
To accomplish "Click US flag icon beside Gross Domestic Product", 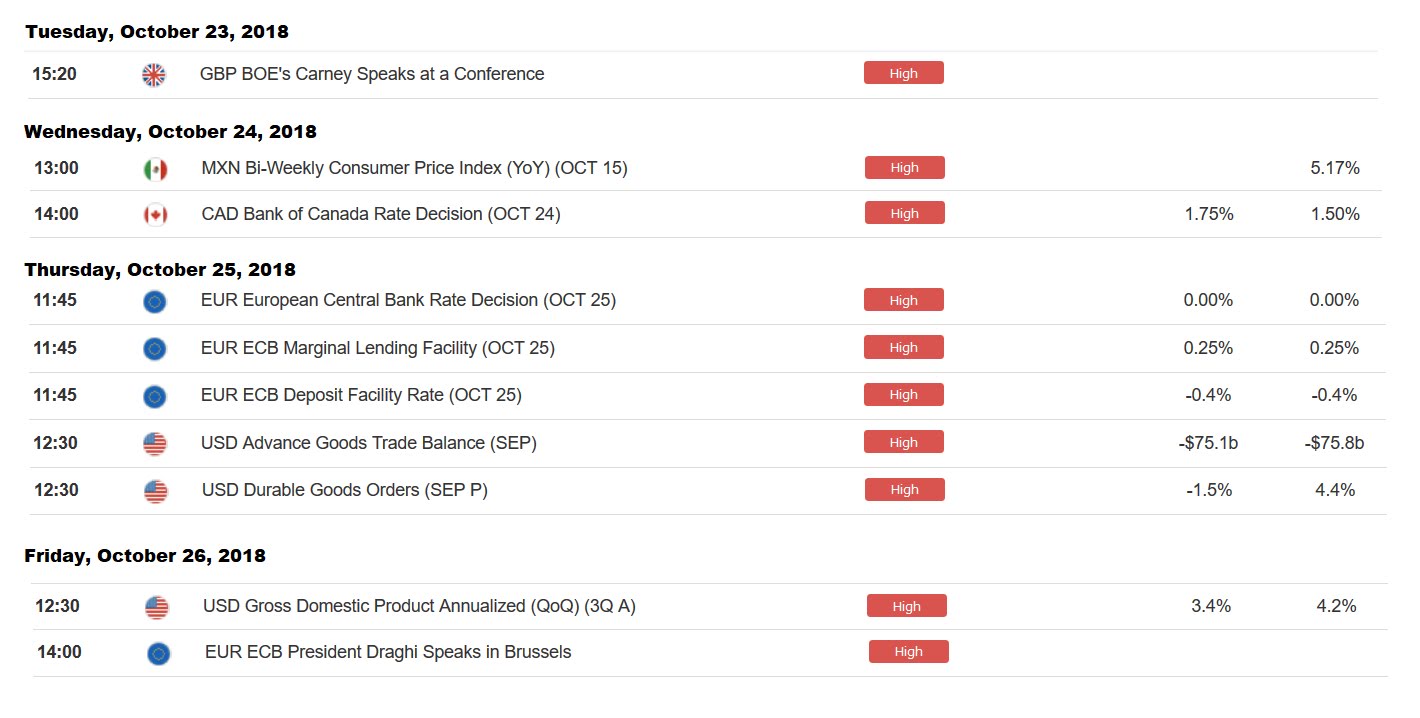I will (x=157, y=607).
